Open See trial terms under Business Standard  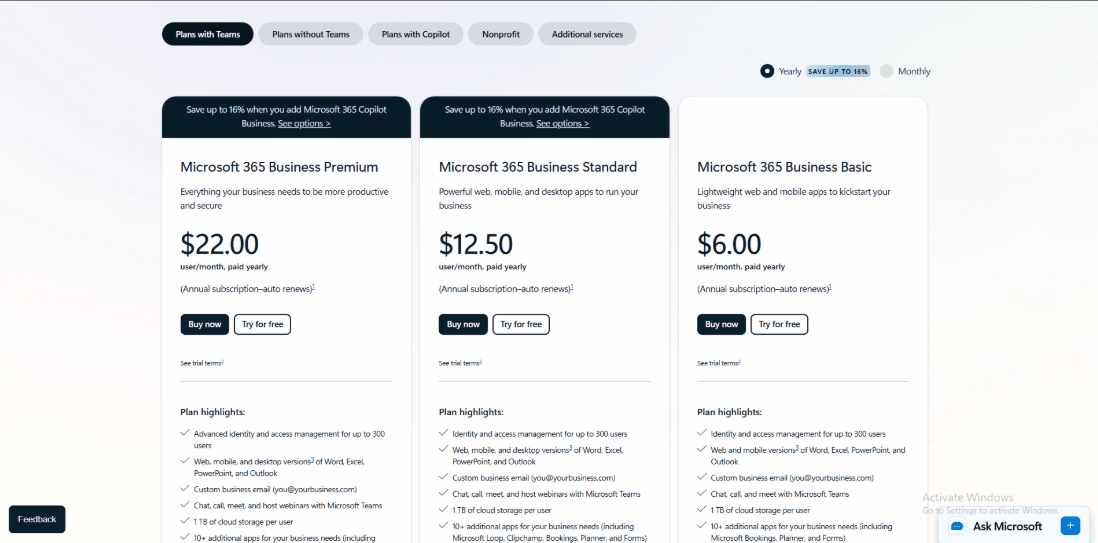(460, 363)
